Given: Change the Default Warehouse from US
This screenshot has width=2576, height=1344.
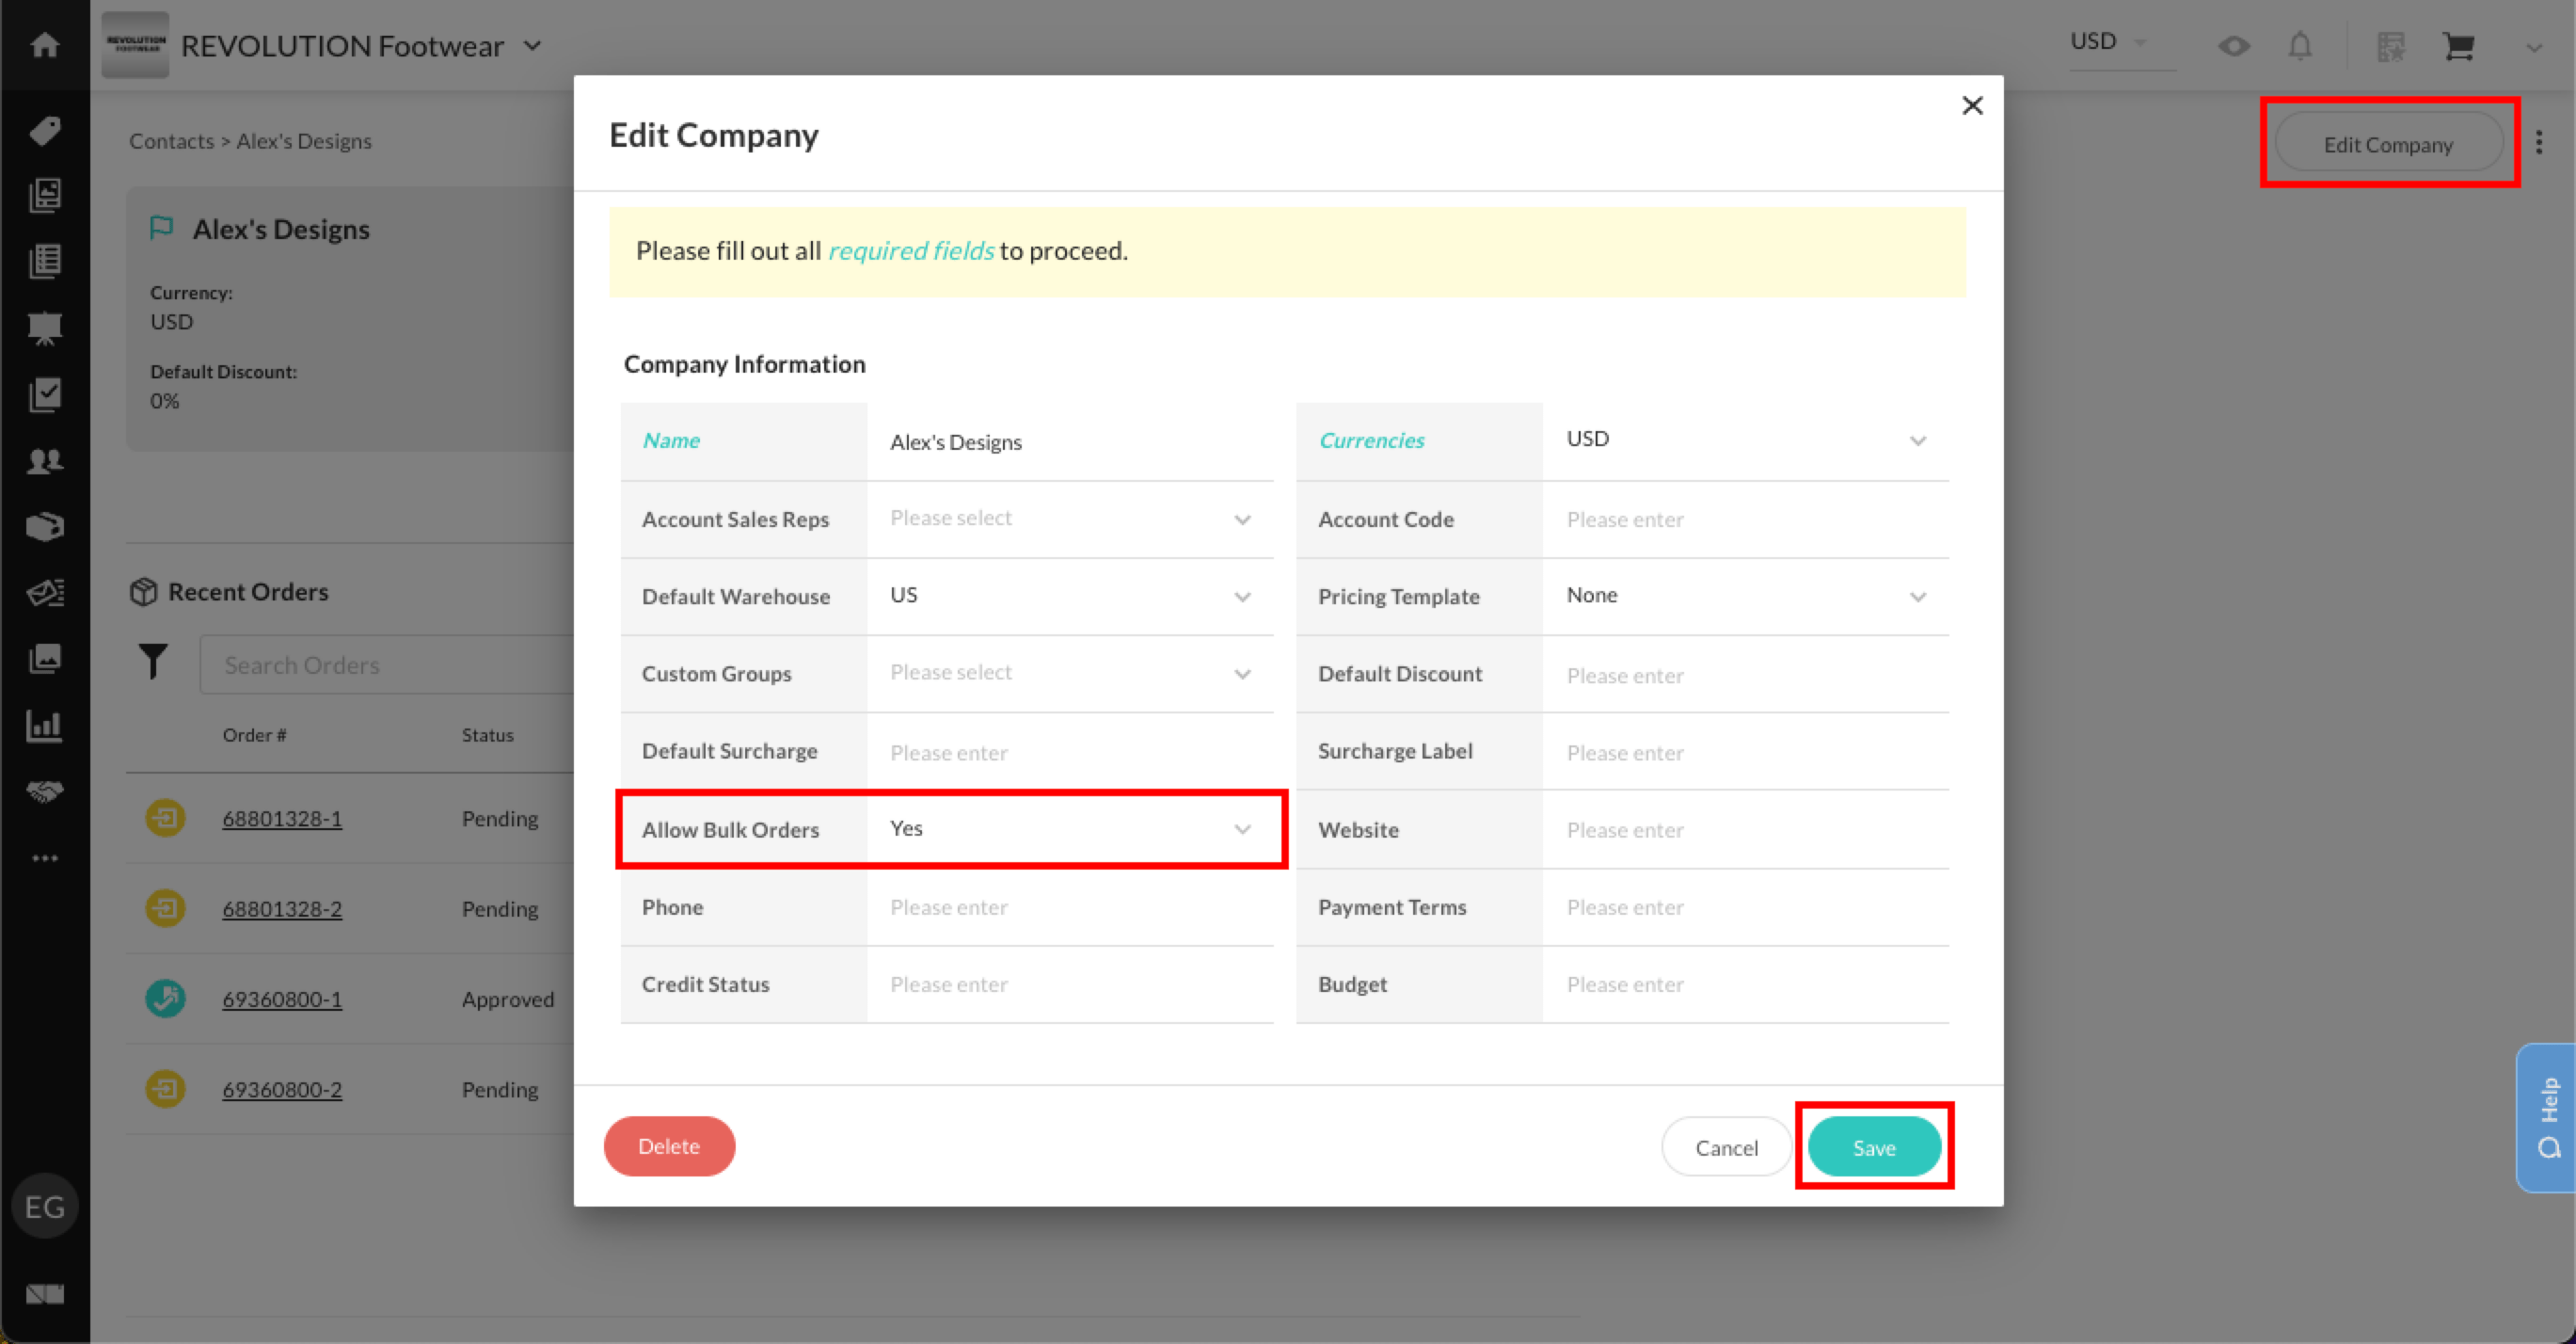Looking at the screenshot, I should 1070,595.
